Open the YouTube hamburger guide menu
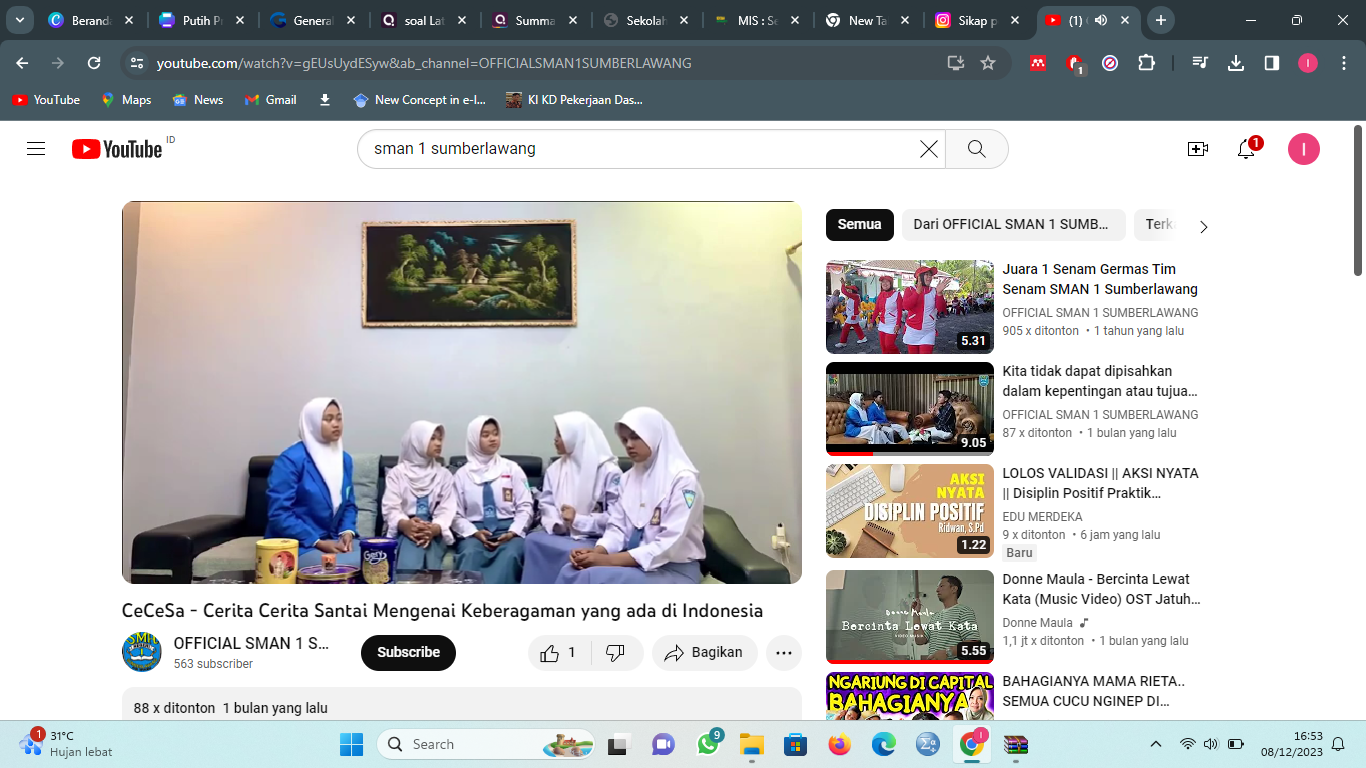The height and width of the screenshot is (768, 1366). tap(36, 149)
